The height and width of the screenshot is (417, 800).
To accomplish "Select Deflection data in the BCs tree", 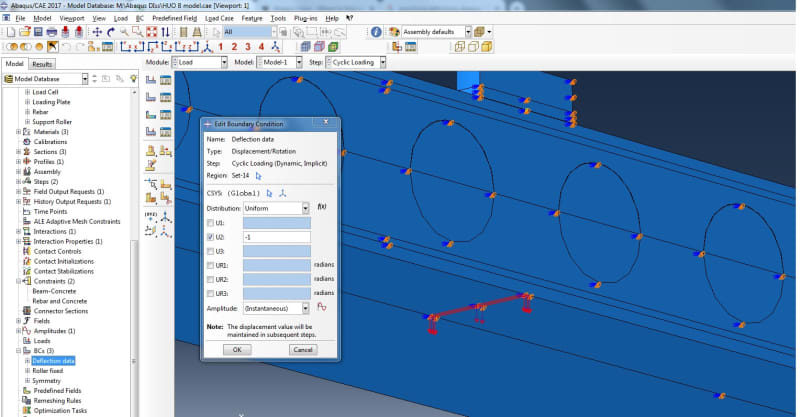I will pyautogui.click(x=54, y=361).
